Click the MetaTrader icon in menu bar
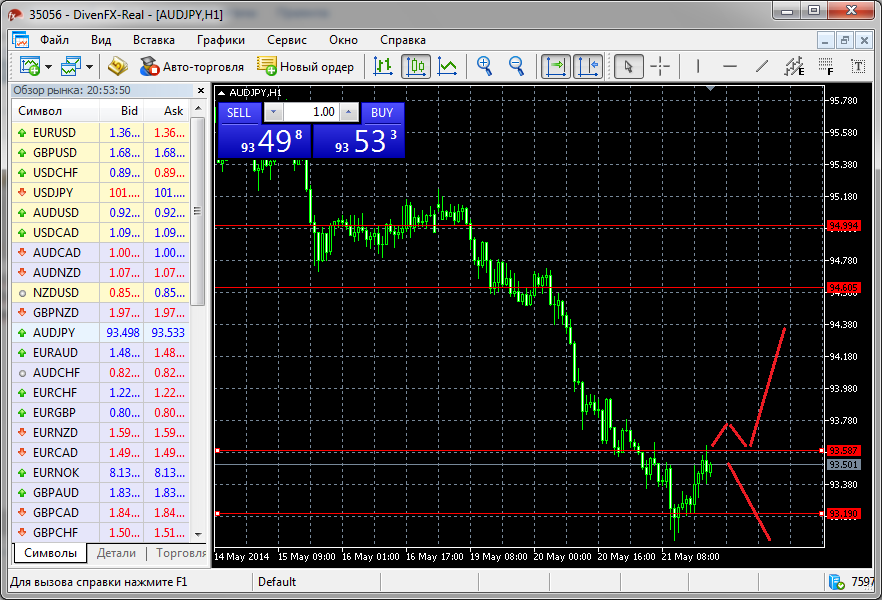882x600 pixels. 21,40
